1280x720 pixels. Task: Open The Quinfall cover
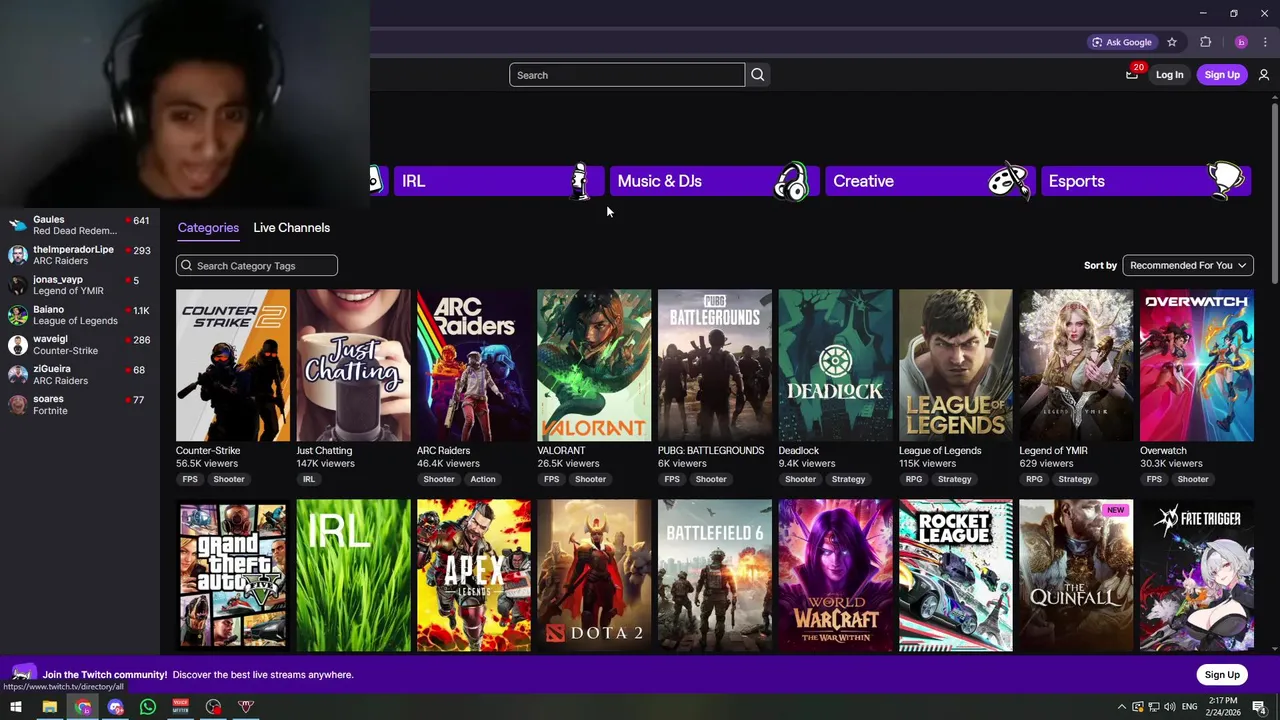pos(1076,576)
